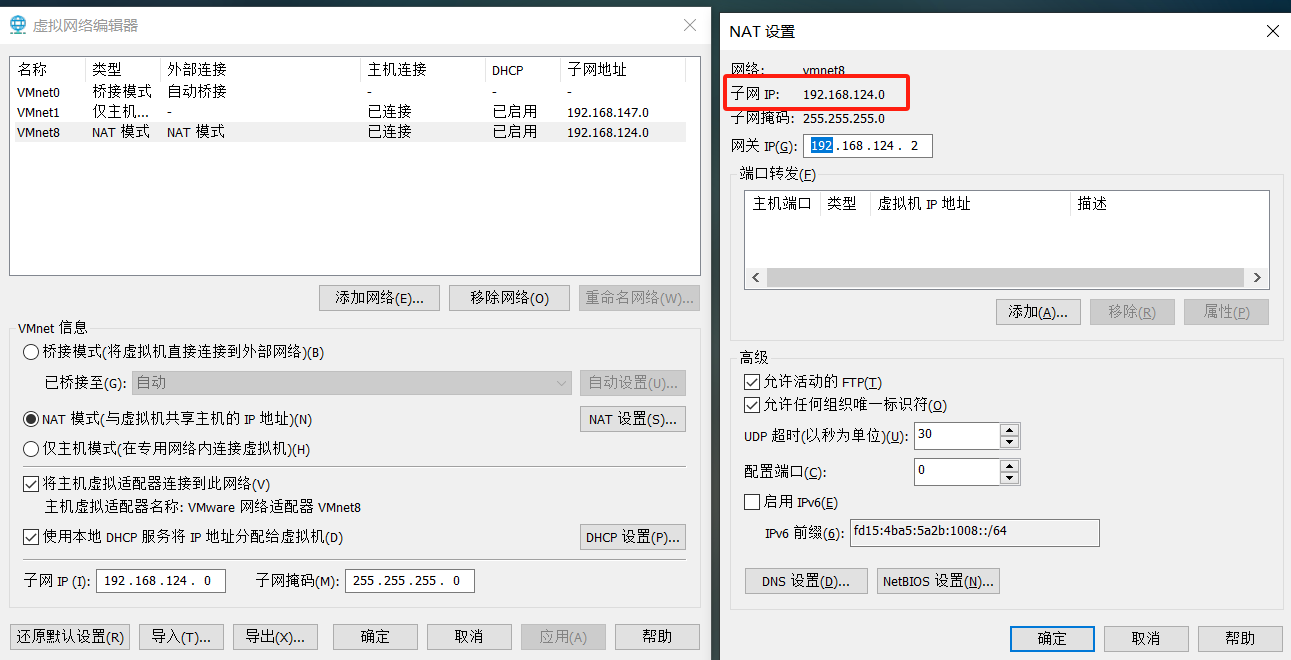Click 添加(A)... port forwarding button

pos(1038,312)
